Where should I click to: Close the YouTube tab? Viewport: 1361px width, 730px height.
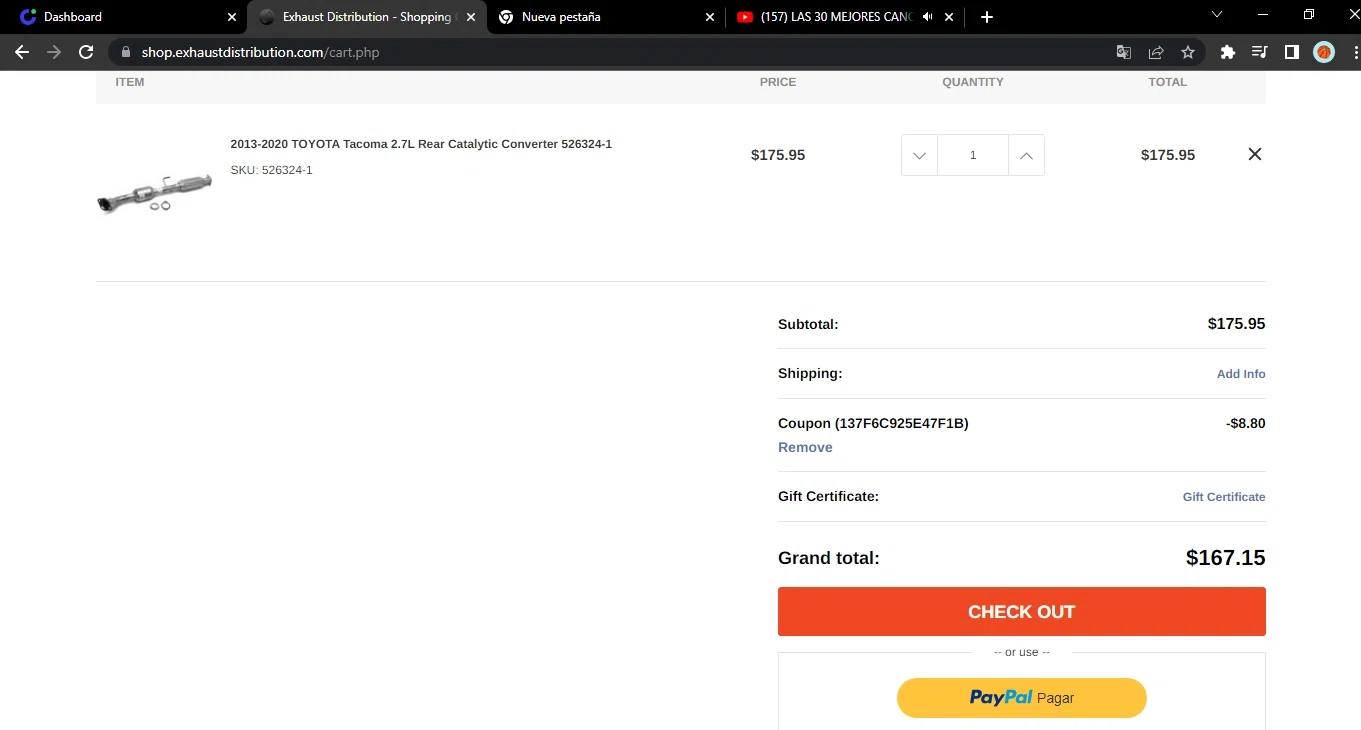coord(949,17)
